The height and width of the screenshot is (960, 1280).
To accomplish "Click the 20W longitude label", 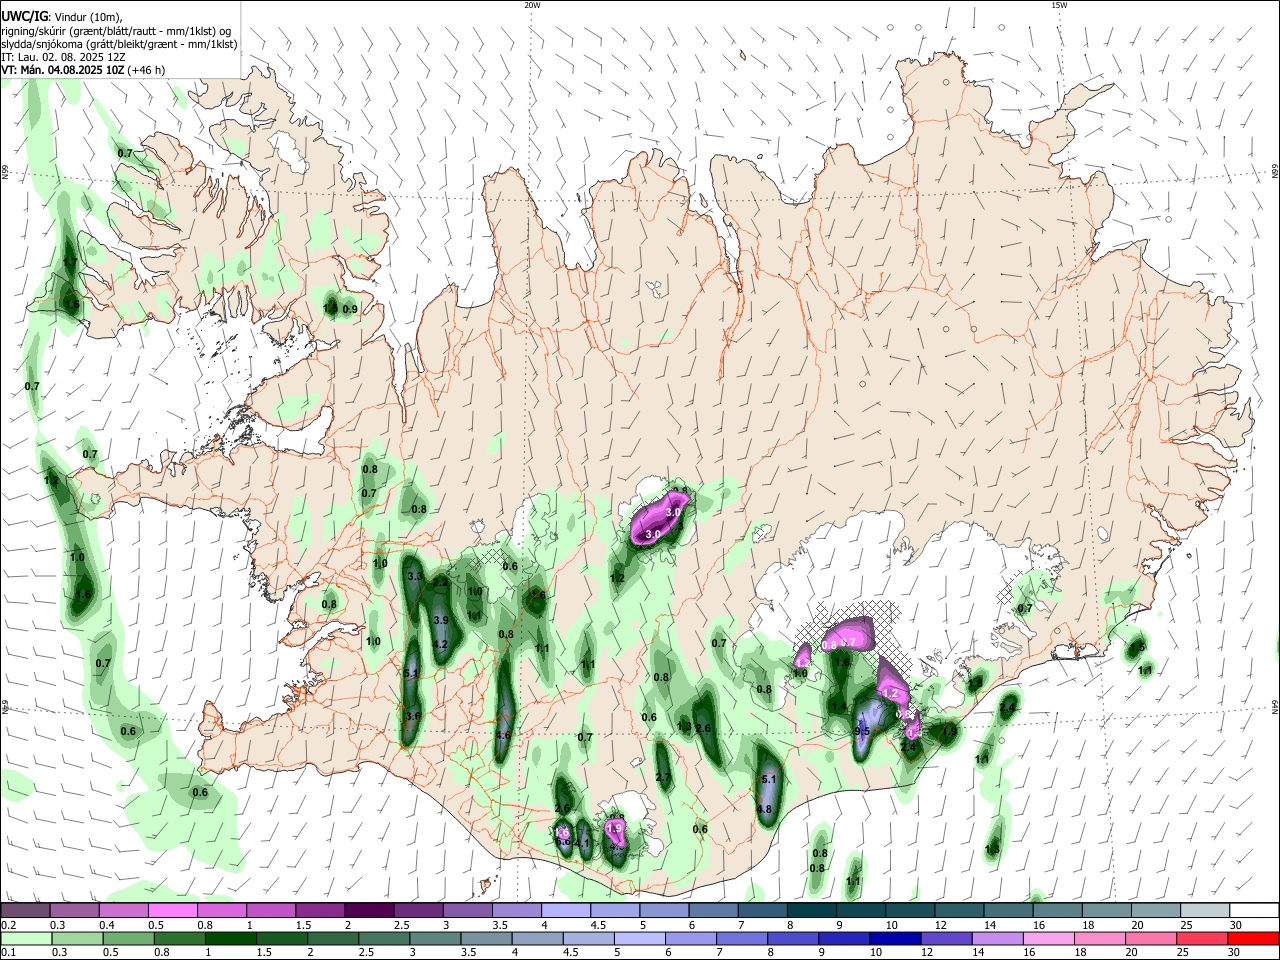I will (532, 5).
